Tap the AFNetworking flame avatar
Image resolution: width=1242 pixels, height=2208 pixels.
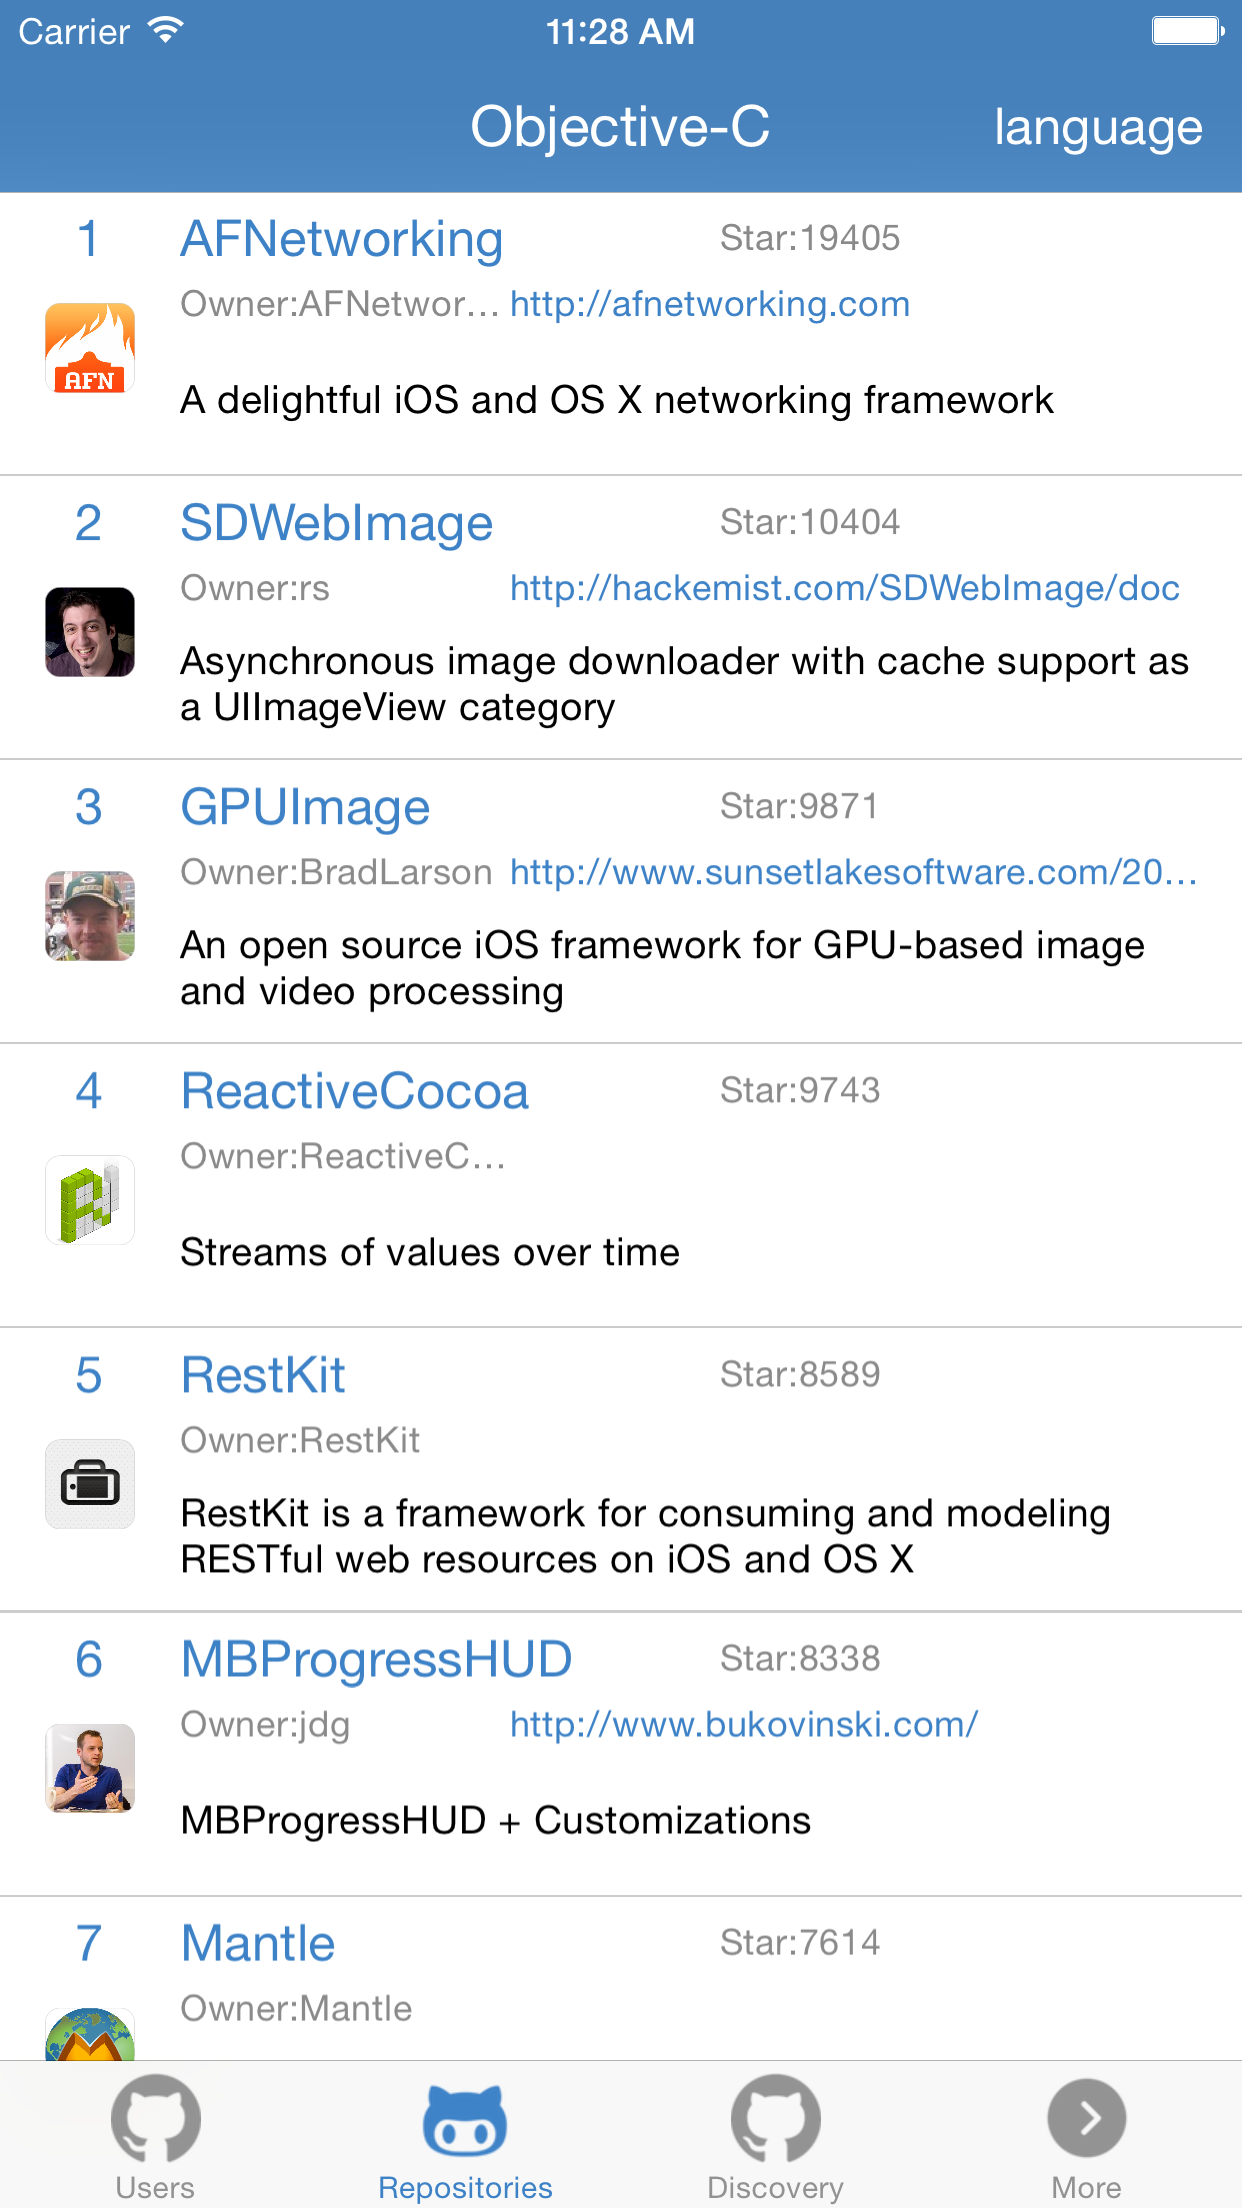coord(90,348)
